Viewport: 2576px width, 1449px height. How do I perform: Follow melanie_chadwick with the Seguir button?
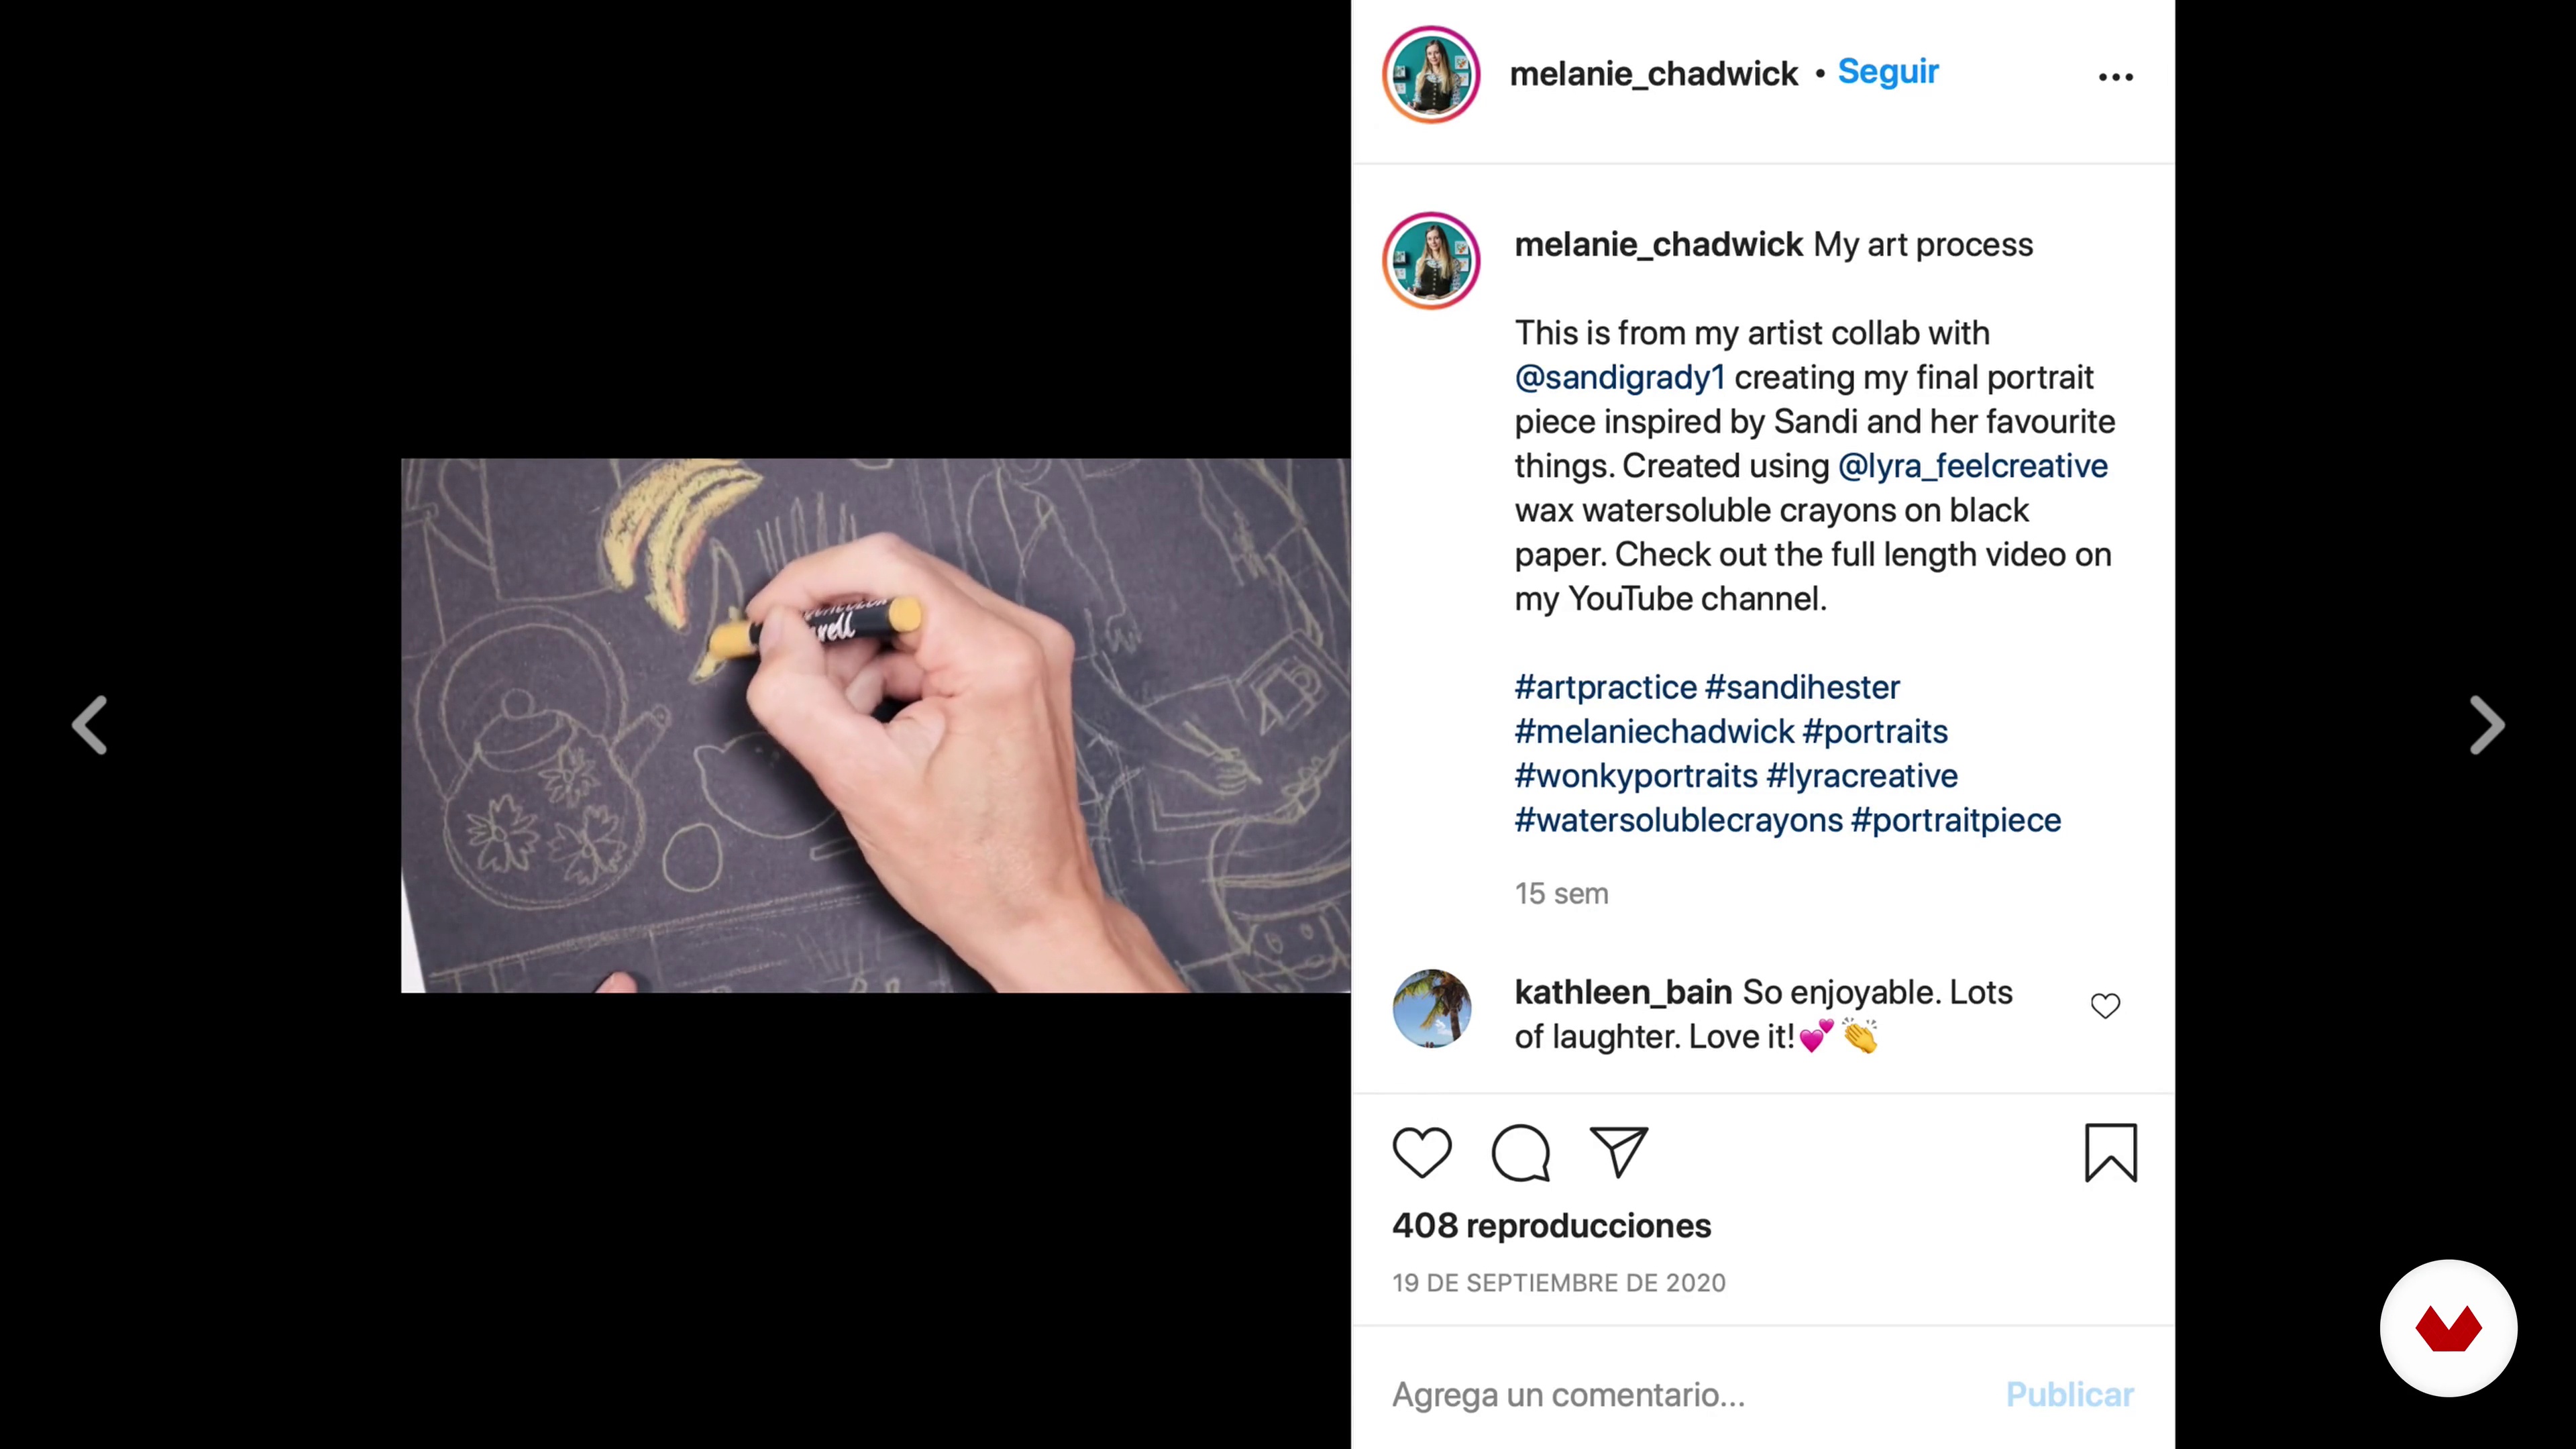click(1888, 72)
